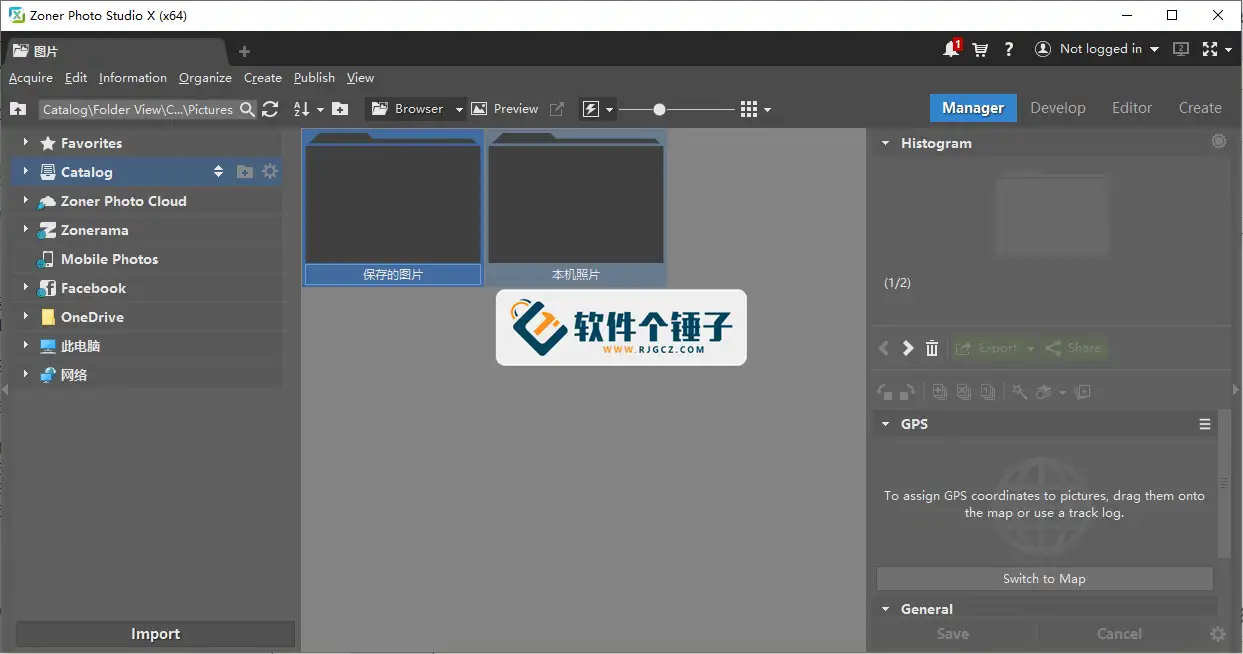Screen dimensions: 1243x654
Task: Switch to the Manager module
Action: (x=973, y=108)
